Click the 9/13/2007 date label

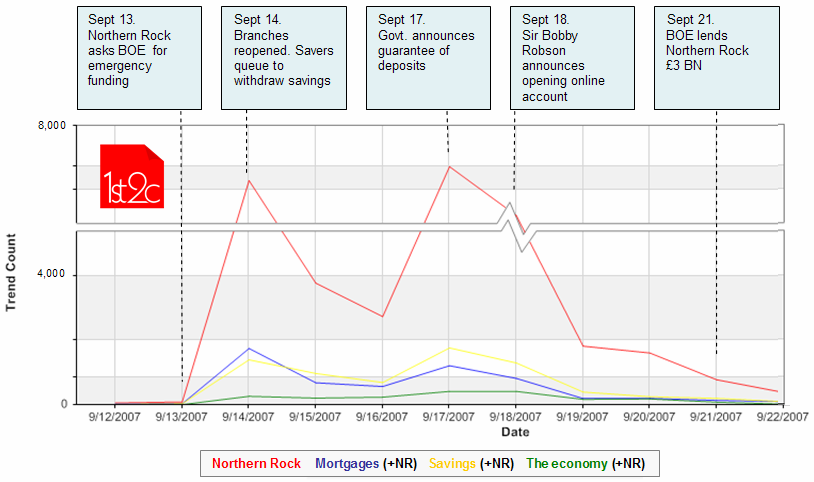coord(181,417)
